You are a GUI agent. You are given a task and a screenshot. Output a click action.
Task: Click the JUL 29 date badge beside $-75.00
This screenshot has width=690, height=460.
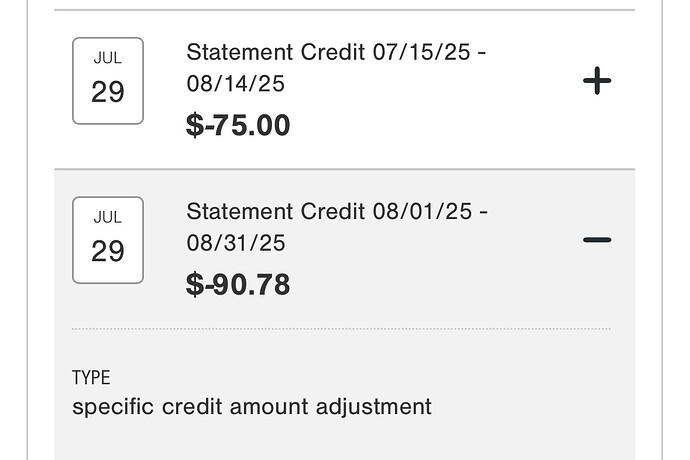pyautogui.click(x=108, y=81)
